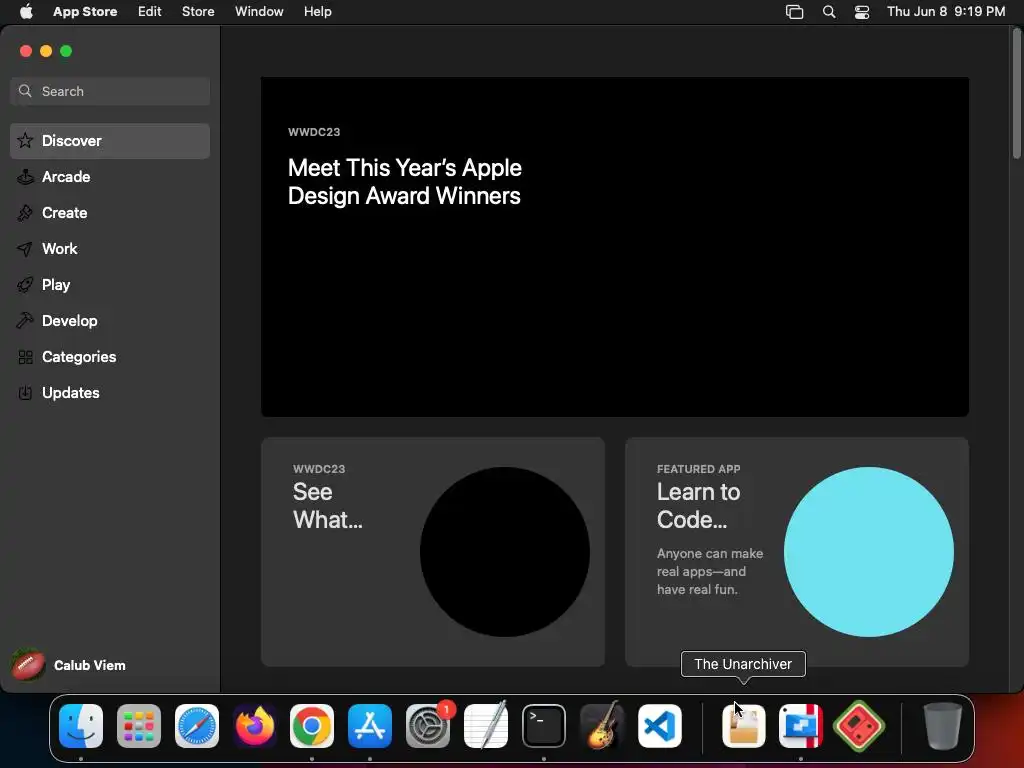1024x768 pixels.
Task: Click the joystick icon beside Arcade
Action: click(25, 176)
